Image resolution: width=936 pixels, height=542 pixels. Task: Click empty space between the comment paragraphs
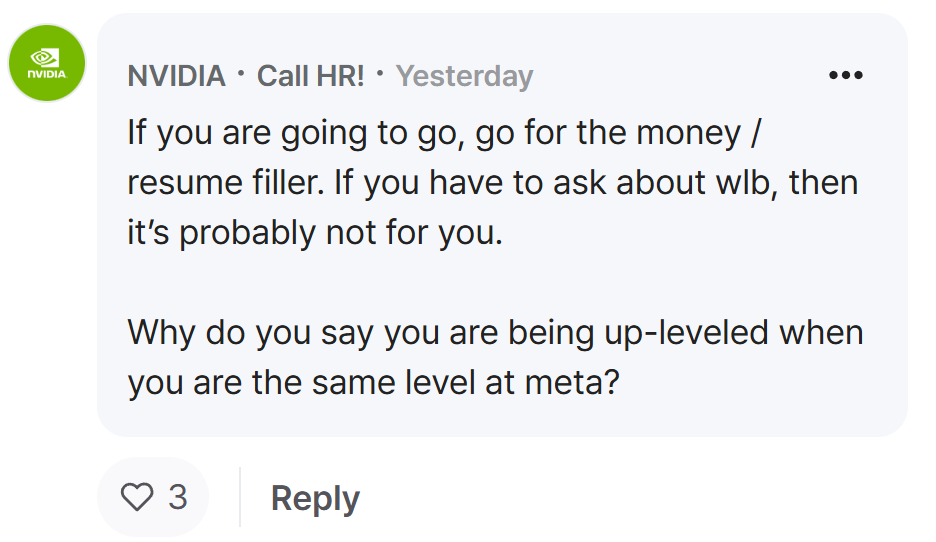tap(495, 282)
